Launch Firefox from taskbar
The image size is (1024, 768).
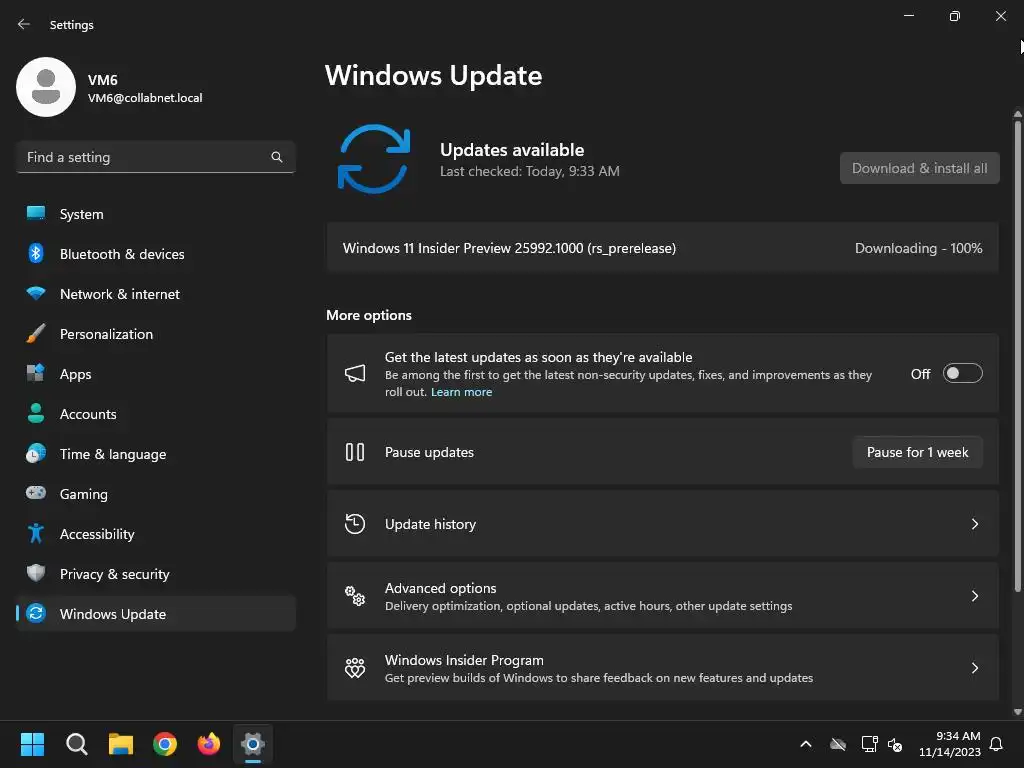[209, 744]
